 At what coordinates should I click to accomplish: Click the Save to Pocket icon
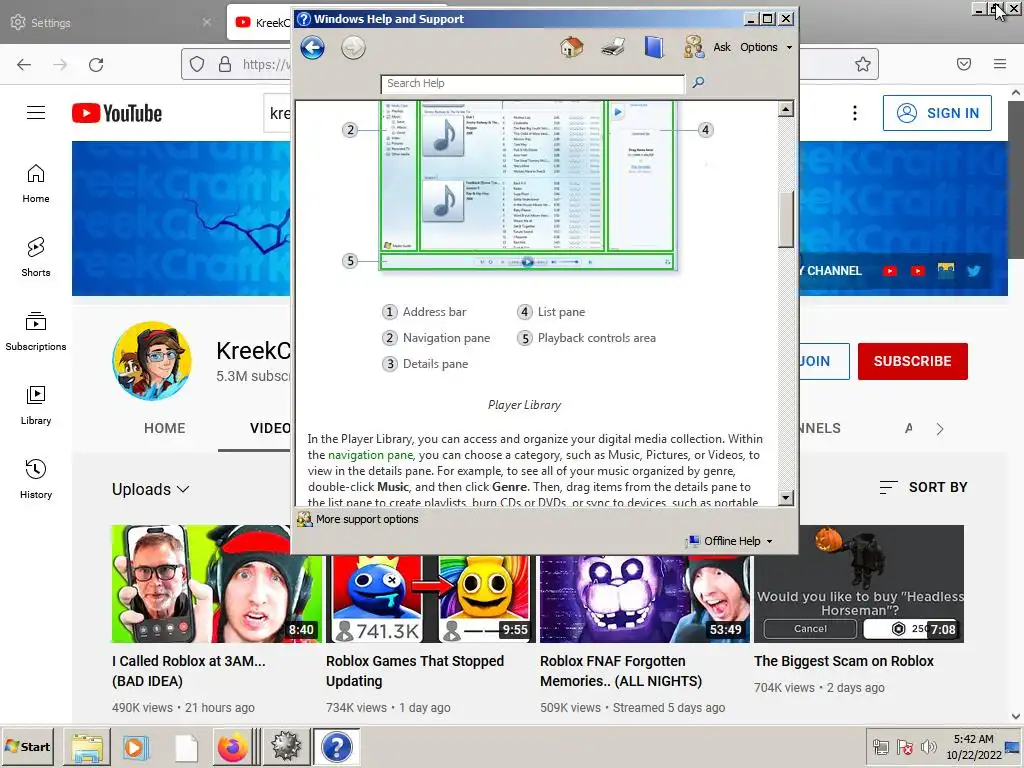(x=963, y=64)
